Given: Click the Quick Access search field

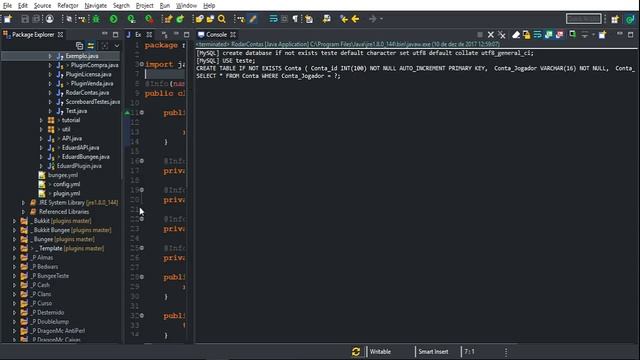Looking at the screenshot, I should point(584,19).
